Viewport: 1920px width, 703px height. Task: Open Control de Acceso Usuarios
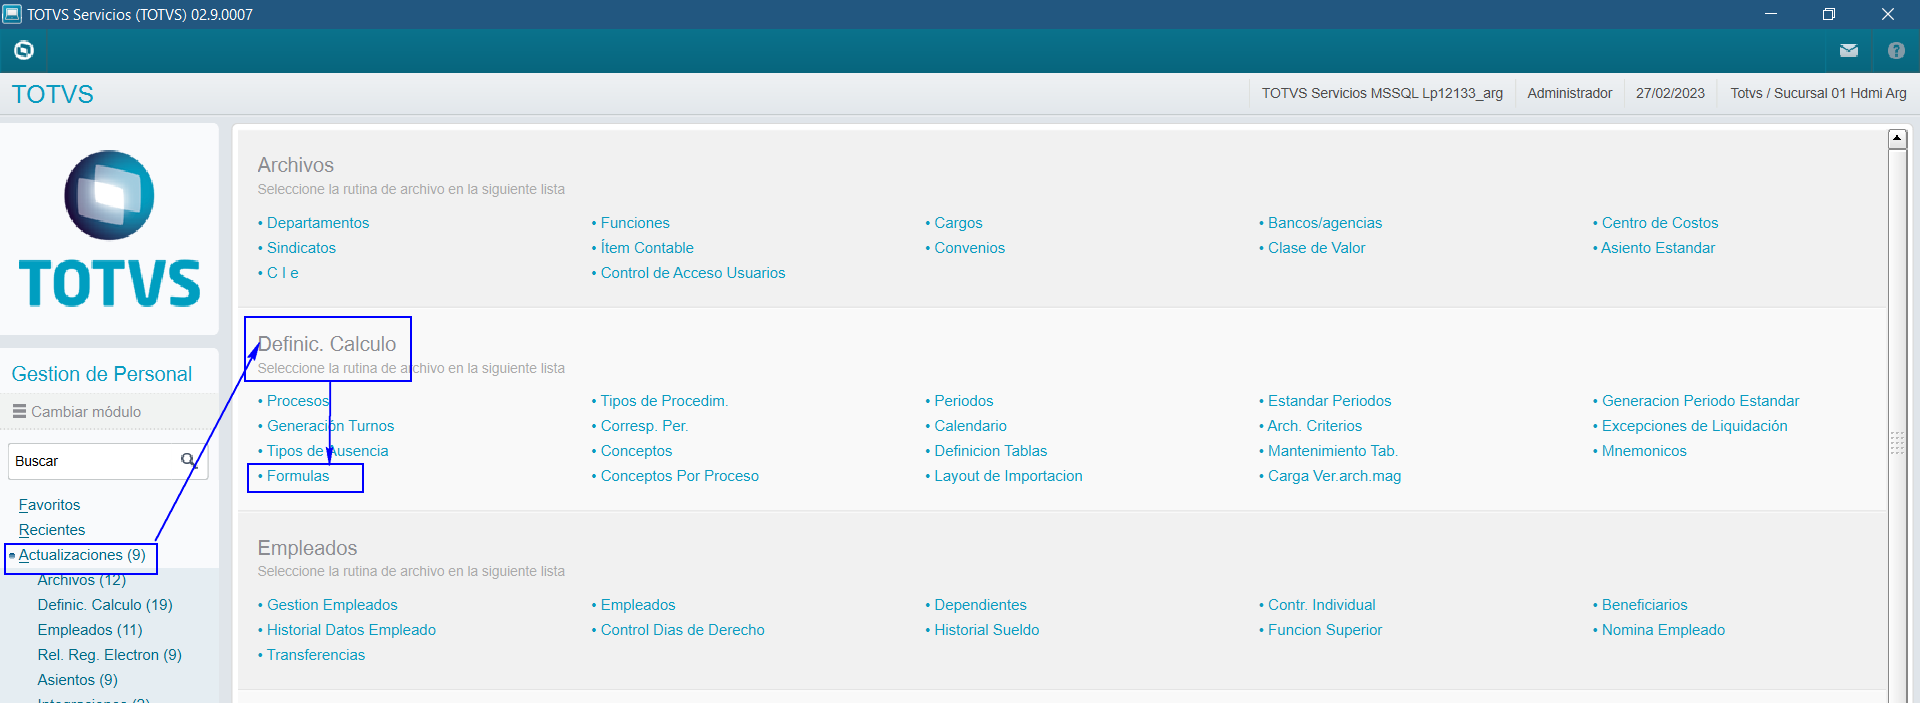click(x=693, y=273)
